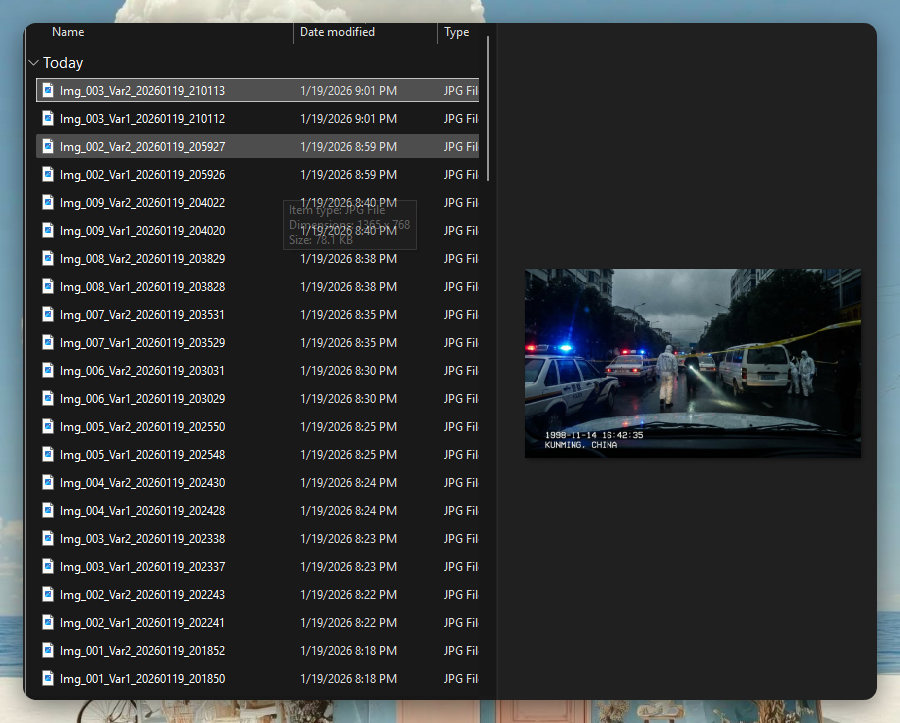Click the JPG File type cell of Img_003_Var2_20260119_202338

click(460, 539)
